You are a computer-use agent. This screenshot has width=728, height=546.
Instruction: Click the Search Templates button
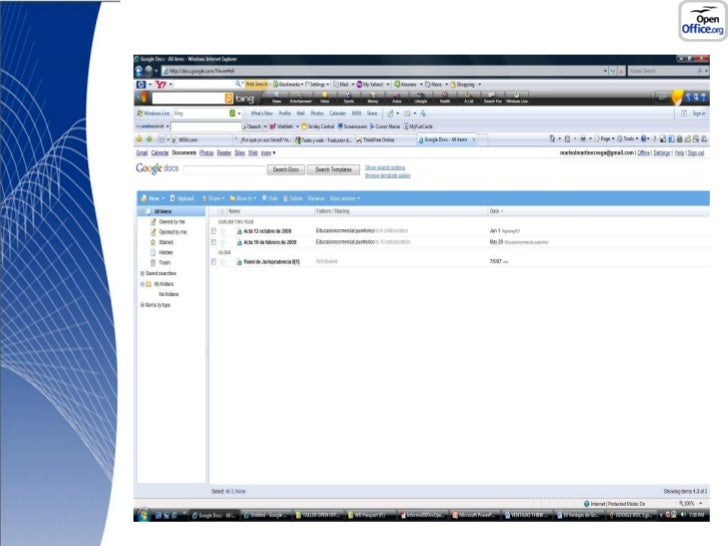click(x=333, y=170)
